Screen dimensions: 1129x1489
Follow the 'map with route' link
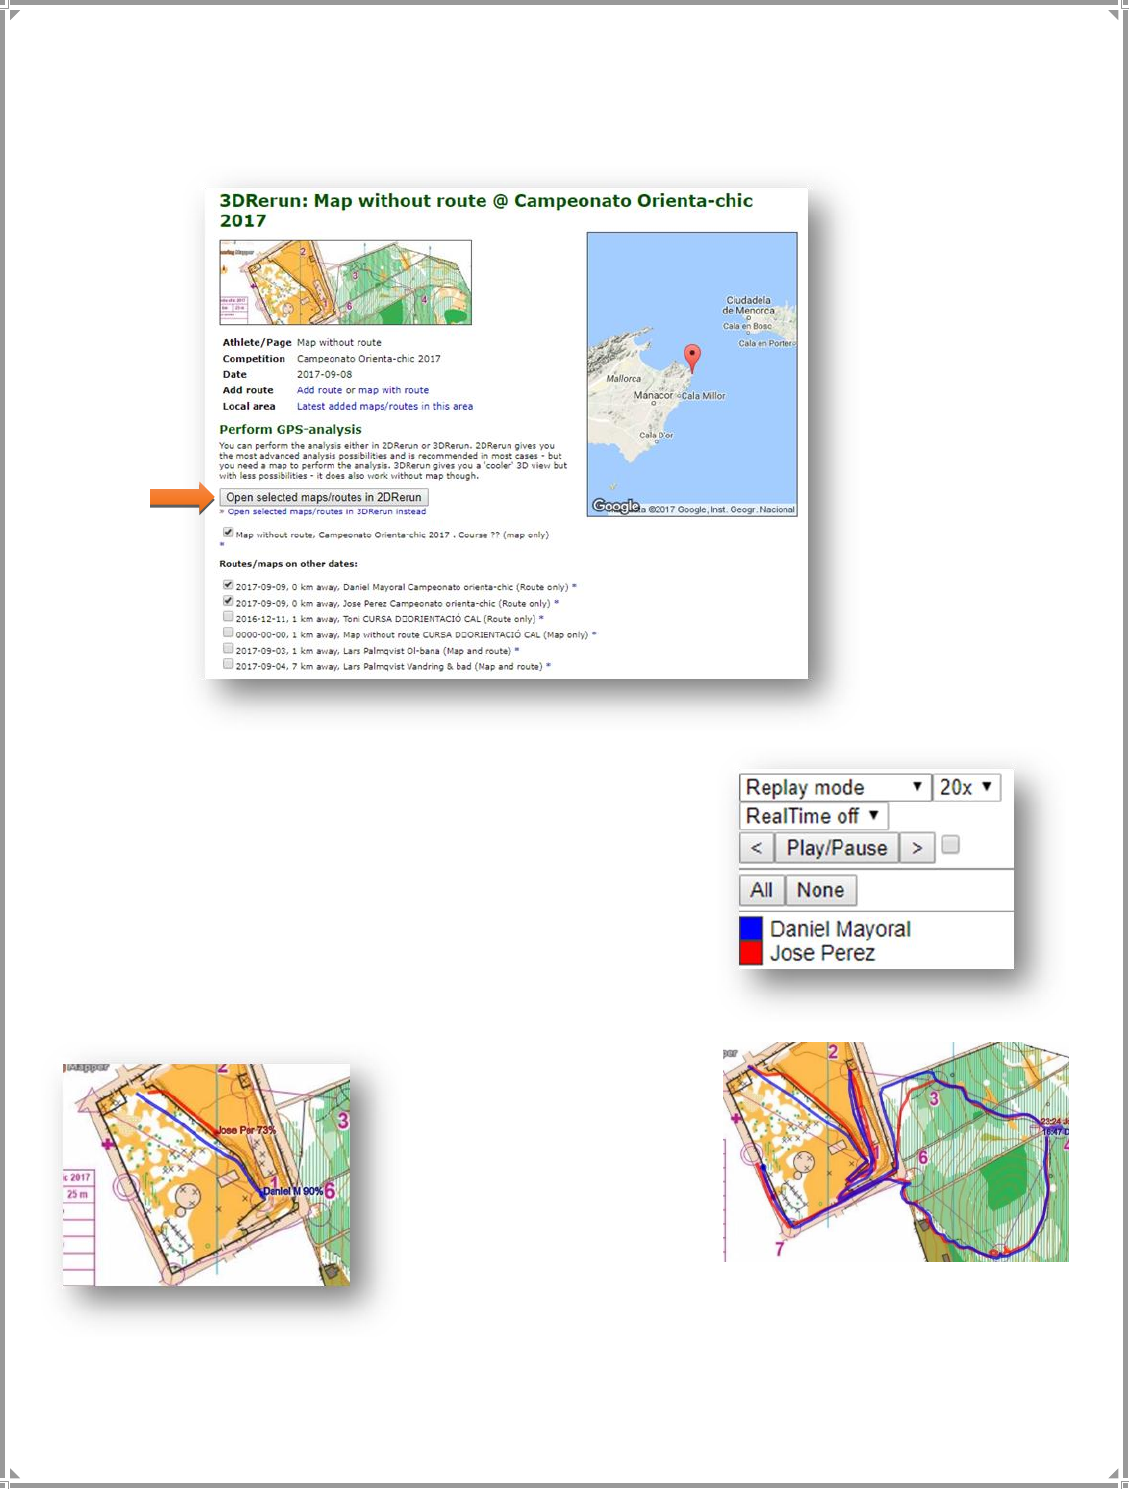click(393, 390)
